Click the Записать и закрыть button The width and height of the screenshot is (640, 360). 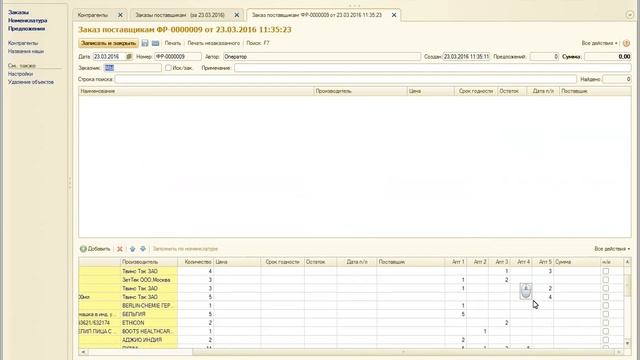(108, 43)
